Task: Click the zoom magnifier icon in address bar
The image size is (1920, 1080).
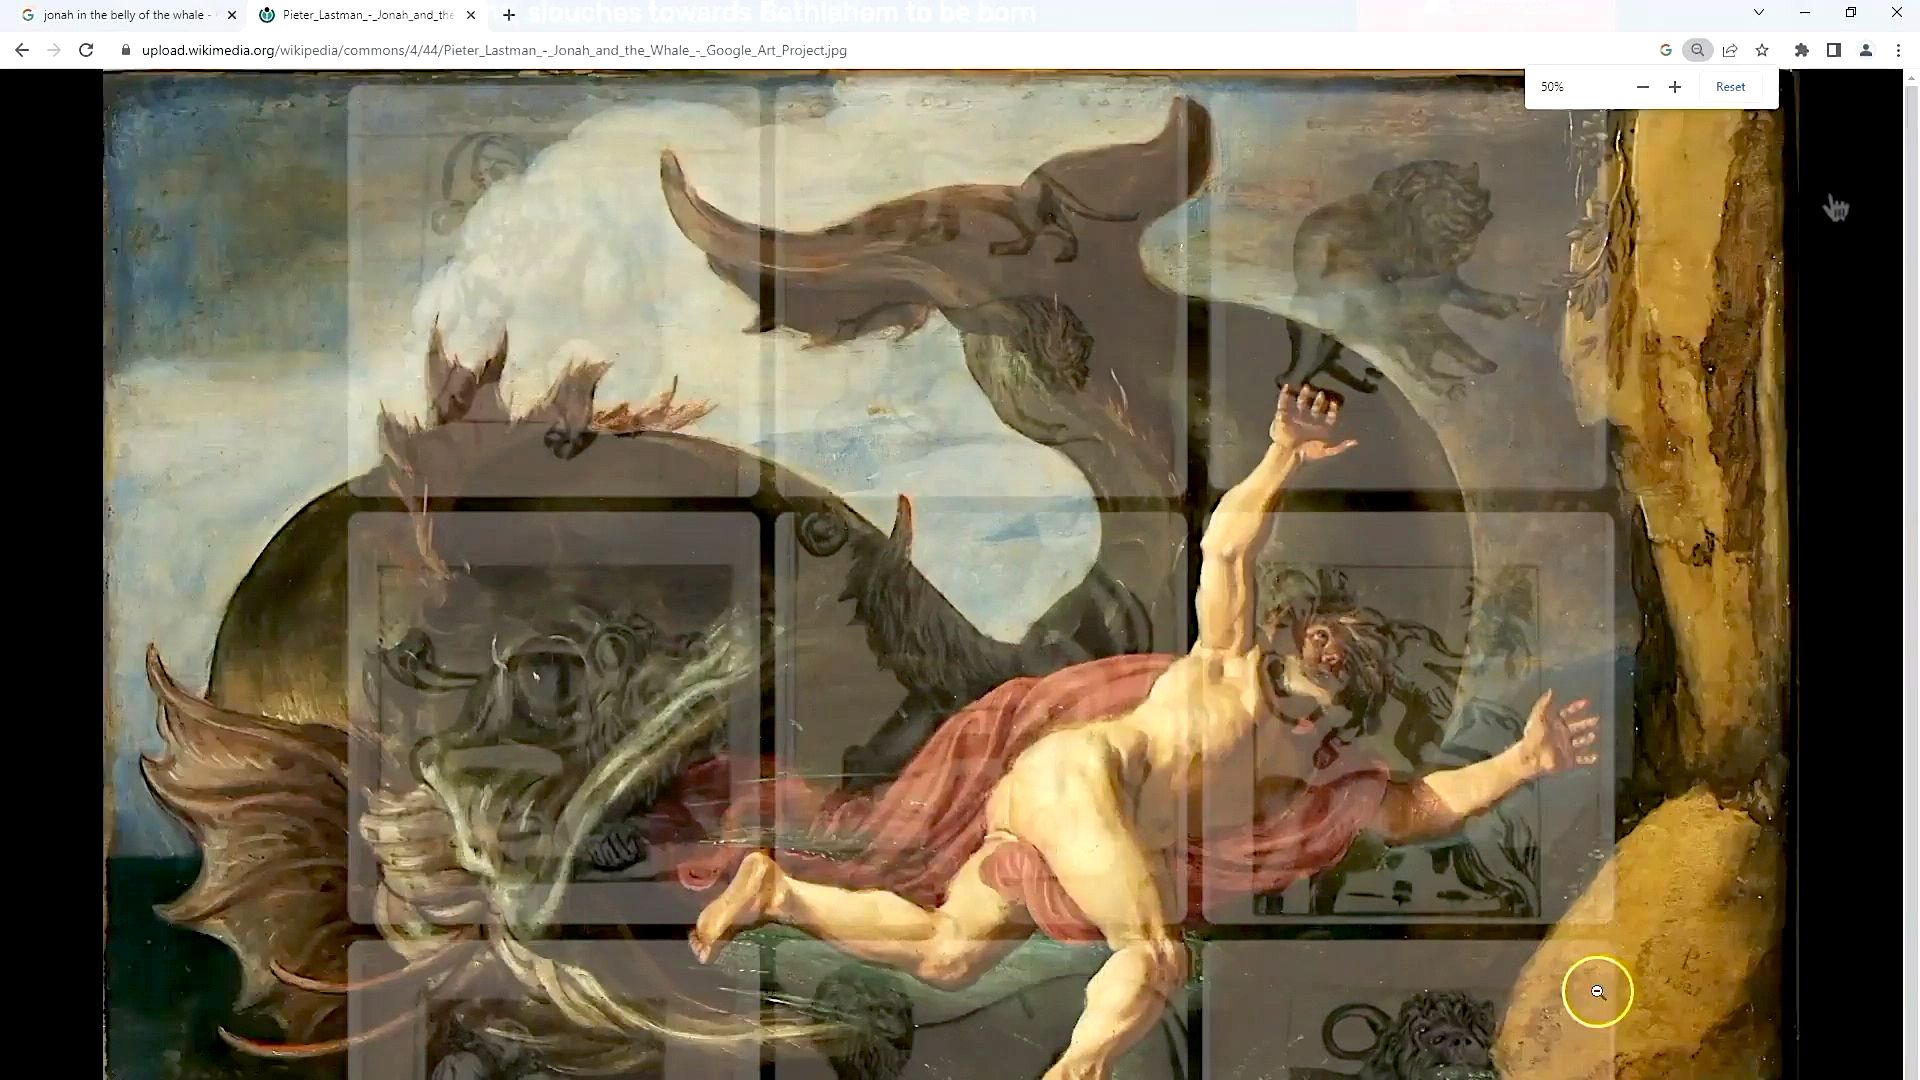Action: pyautogui.click(x=1697, y=50)
